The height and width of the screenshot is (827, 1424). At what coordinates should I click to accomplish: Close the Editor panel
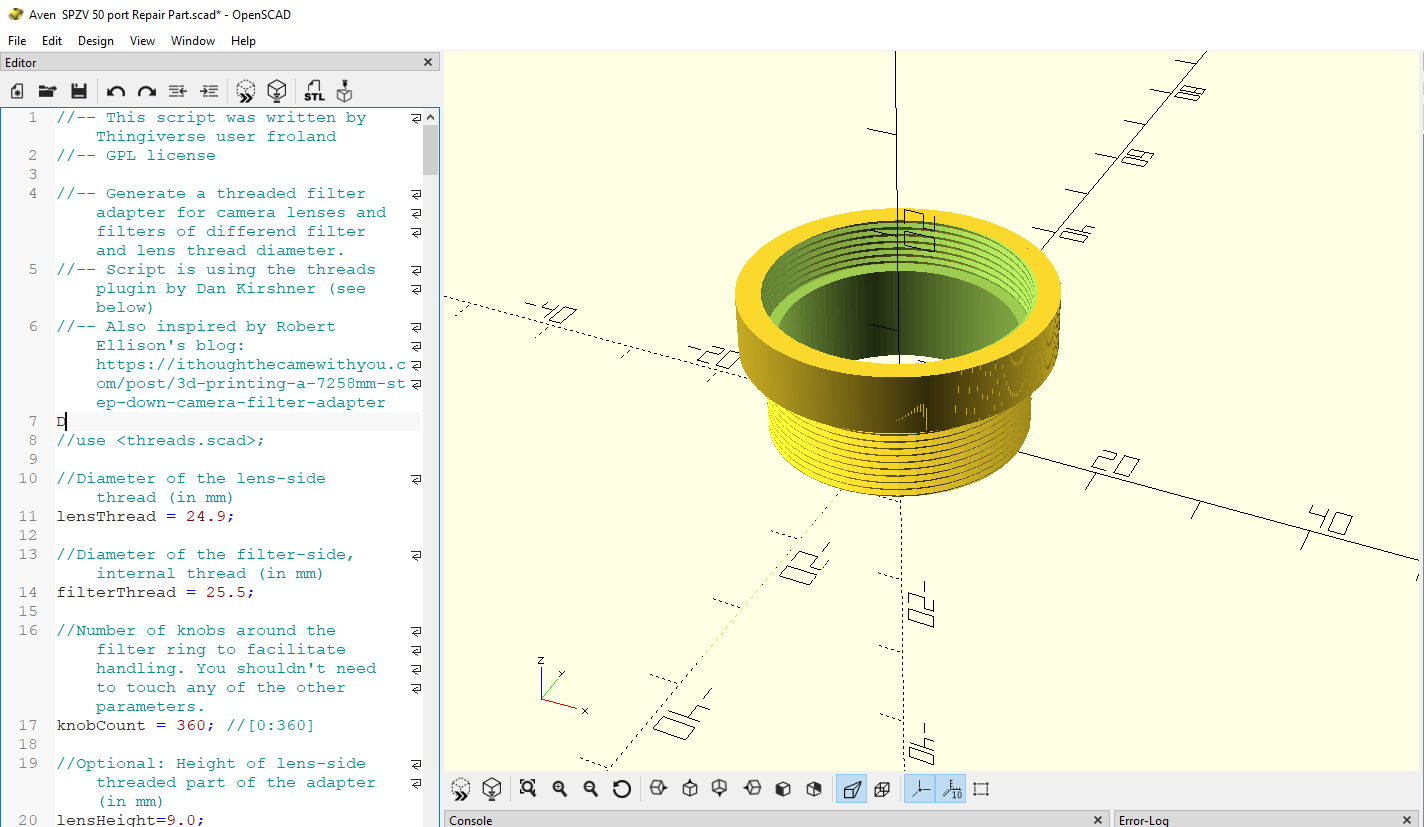click(x=429, y=62)
